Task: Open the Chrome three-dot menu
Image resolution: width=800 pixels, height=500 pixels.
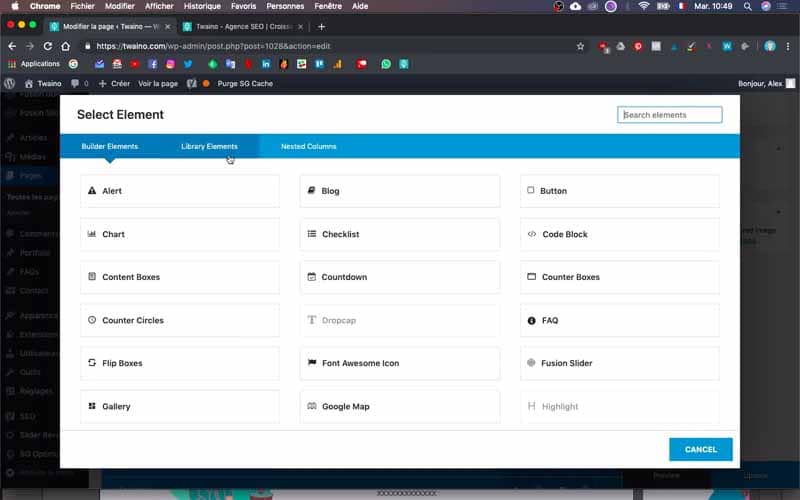Action: point(788,46)
